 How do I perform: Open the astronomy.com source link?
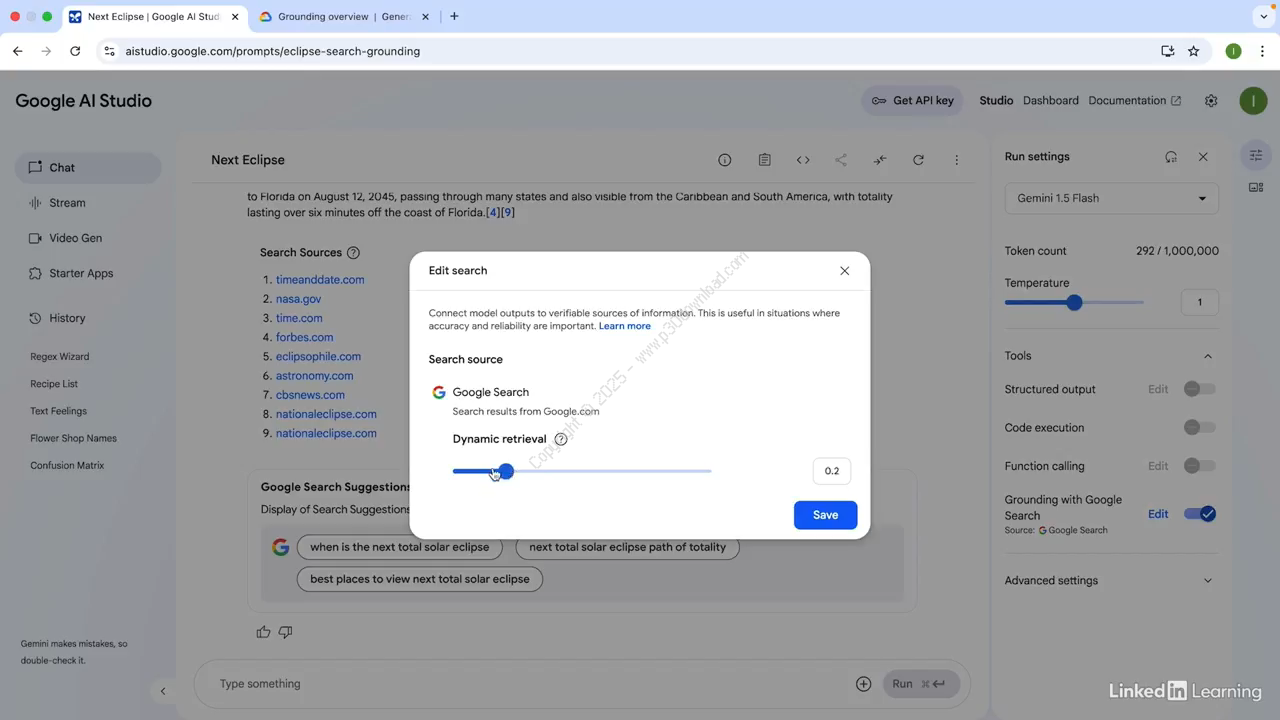click(x=314, y=376)
